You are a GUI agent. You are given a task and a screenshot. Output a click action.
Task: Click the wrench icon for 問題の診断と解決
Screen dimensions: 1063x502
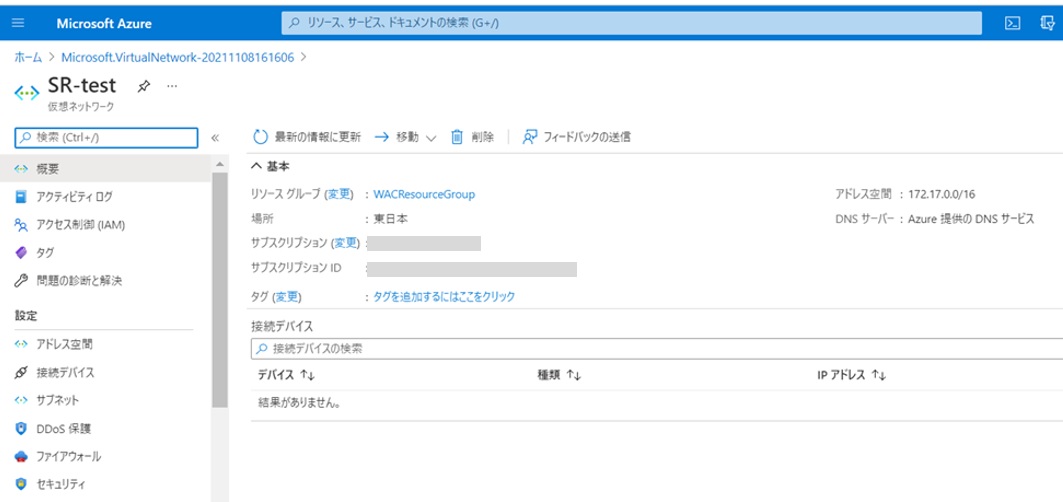coord(21,280)
